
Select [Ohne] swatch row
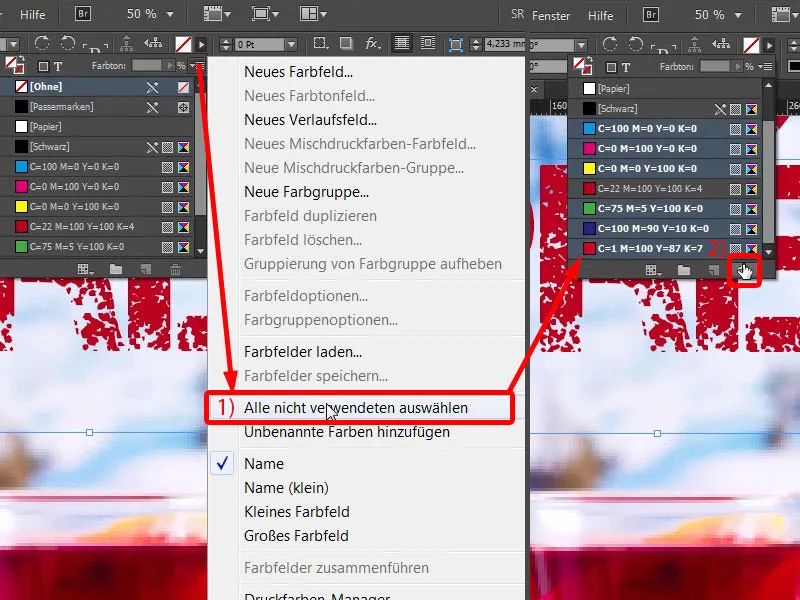coord(97,87)
